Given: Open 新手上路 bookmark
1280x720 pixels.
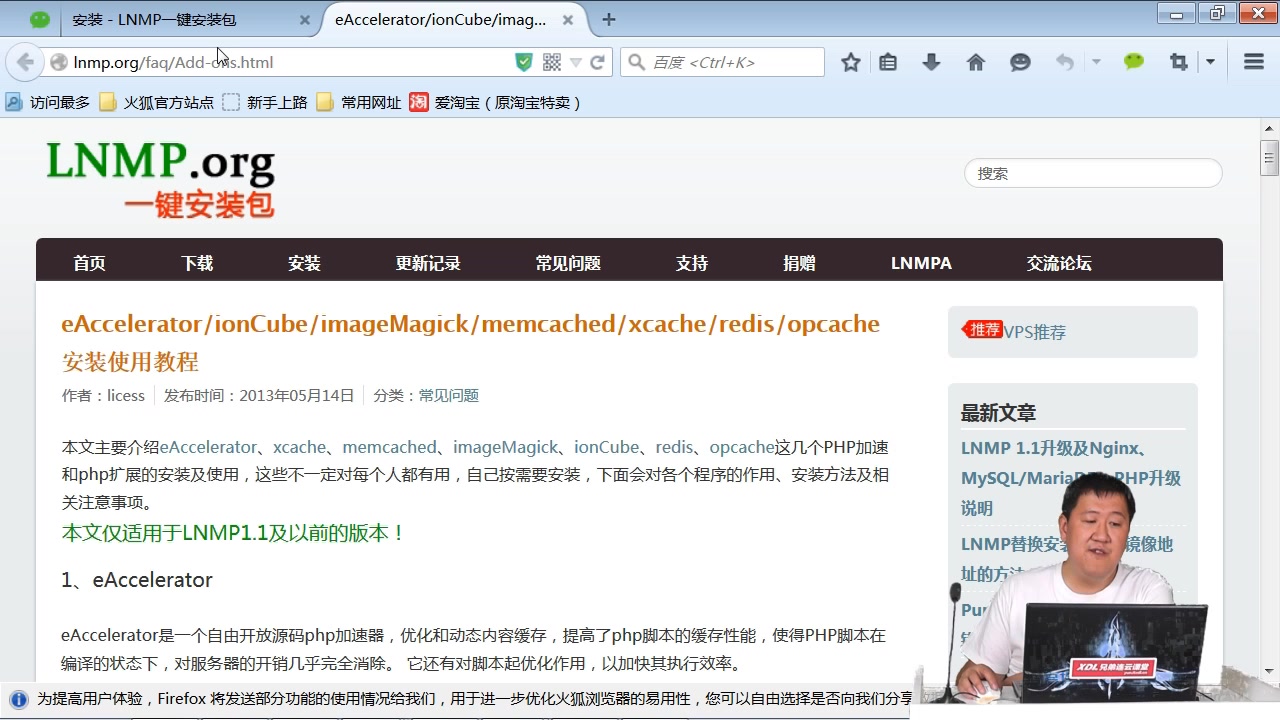Looking at the screenshot, I should [265, 102].
